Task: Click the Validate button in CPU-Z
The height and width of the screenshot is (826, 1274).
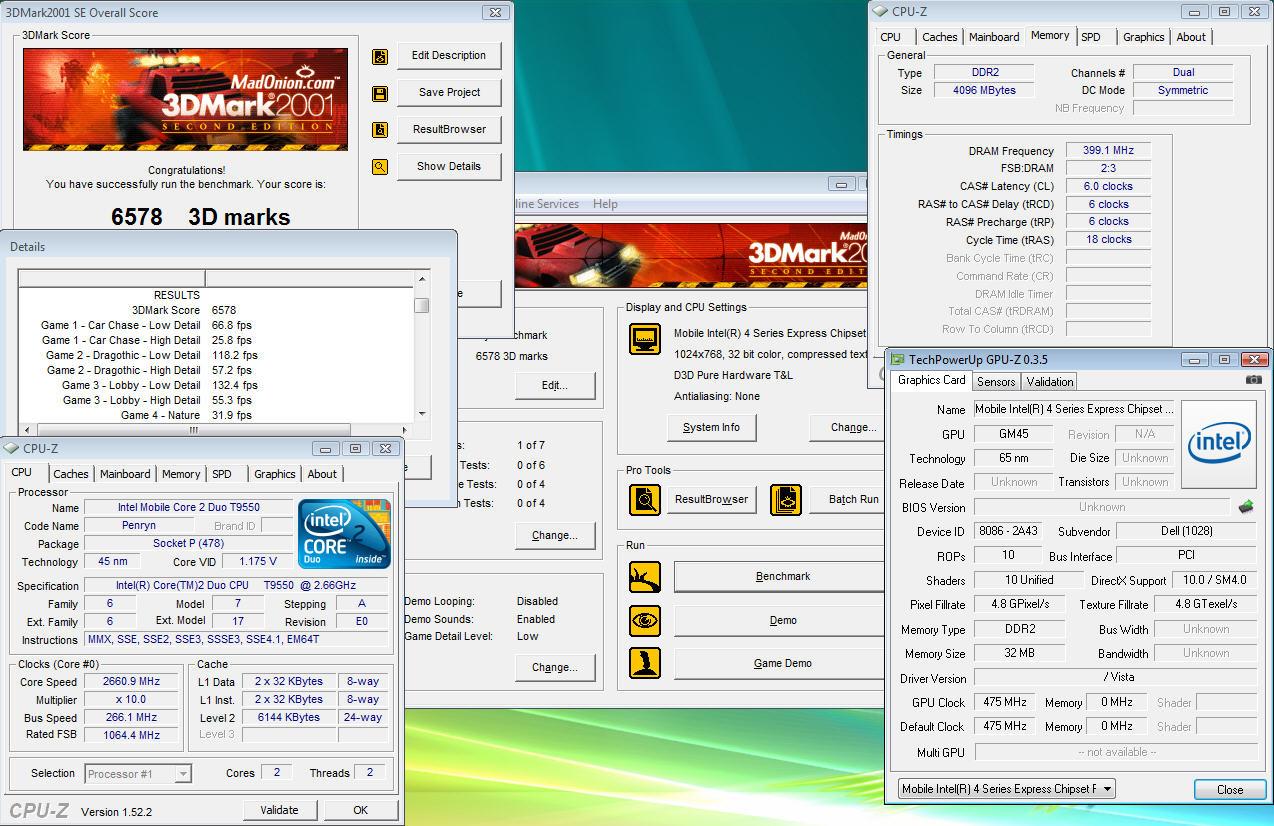Action: pyautogui.click(x=279, y=810)
